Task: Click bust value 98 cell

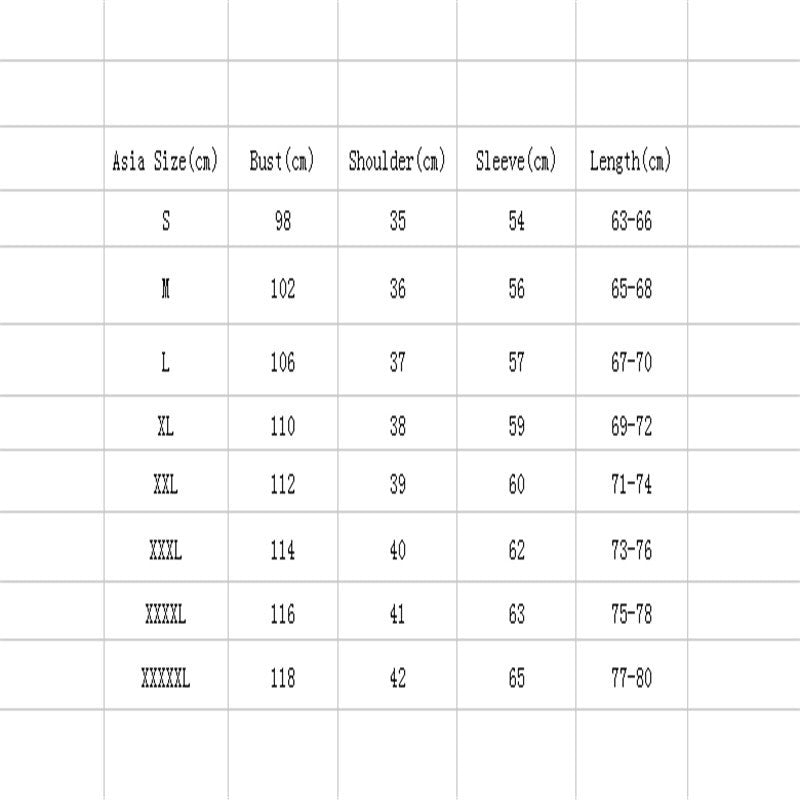Action: click(x=282, y=221)
